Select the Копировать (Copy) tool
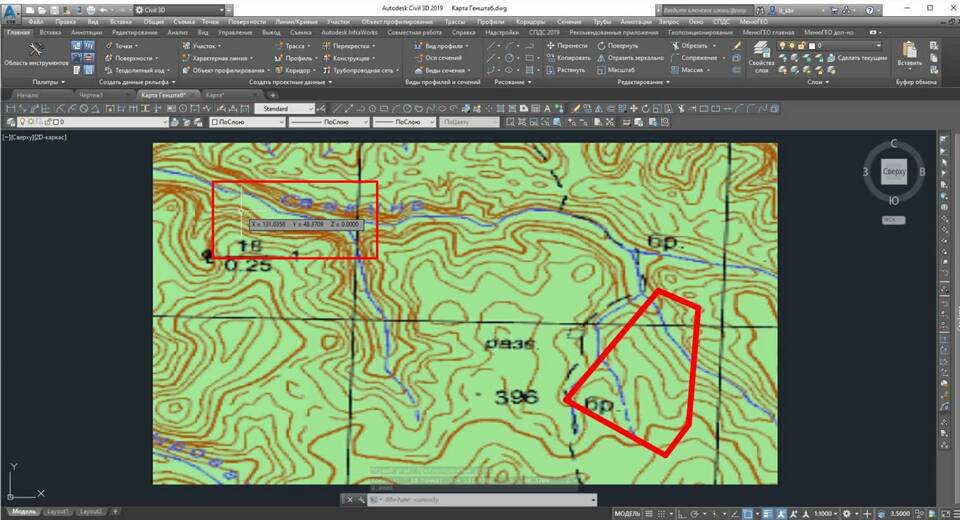 568,58
